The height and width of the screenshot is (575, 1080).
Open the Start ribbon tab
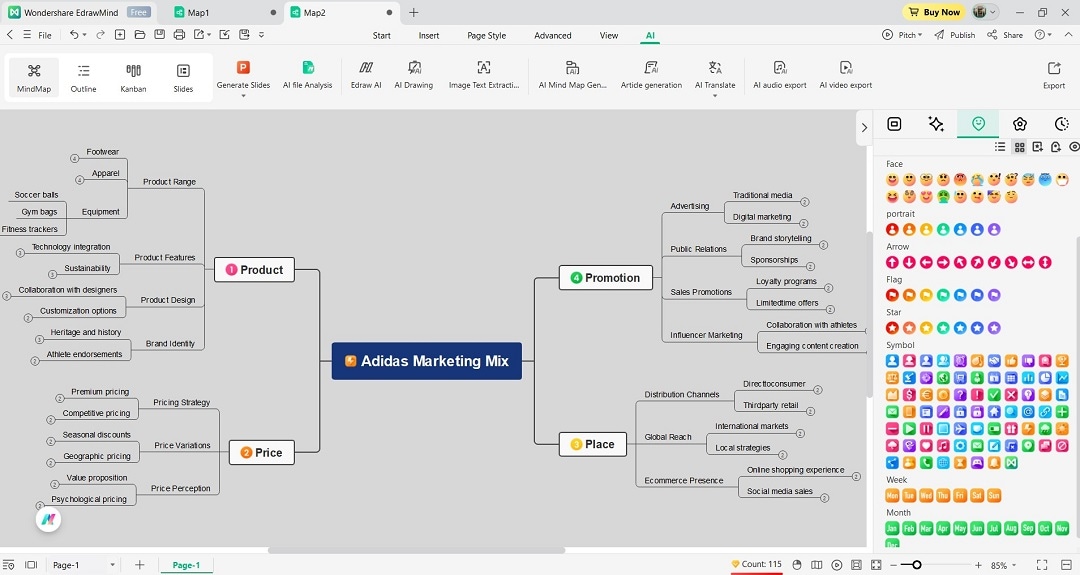coord(382,35)
